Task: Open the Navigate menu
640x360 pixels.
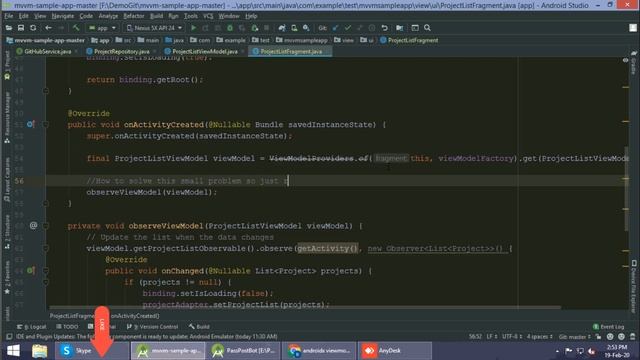Action: tap(62, 16)
